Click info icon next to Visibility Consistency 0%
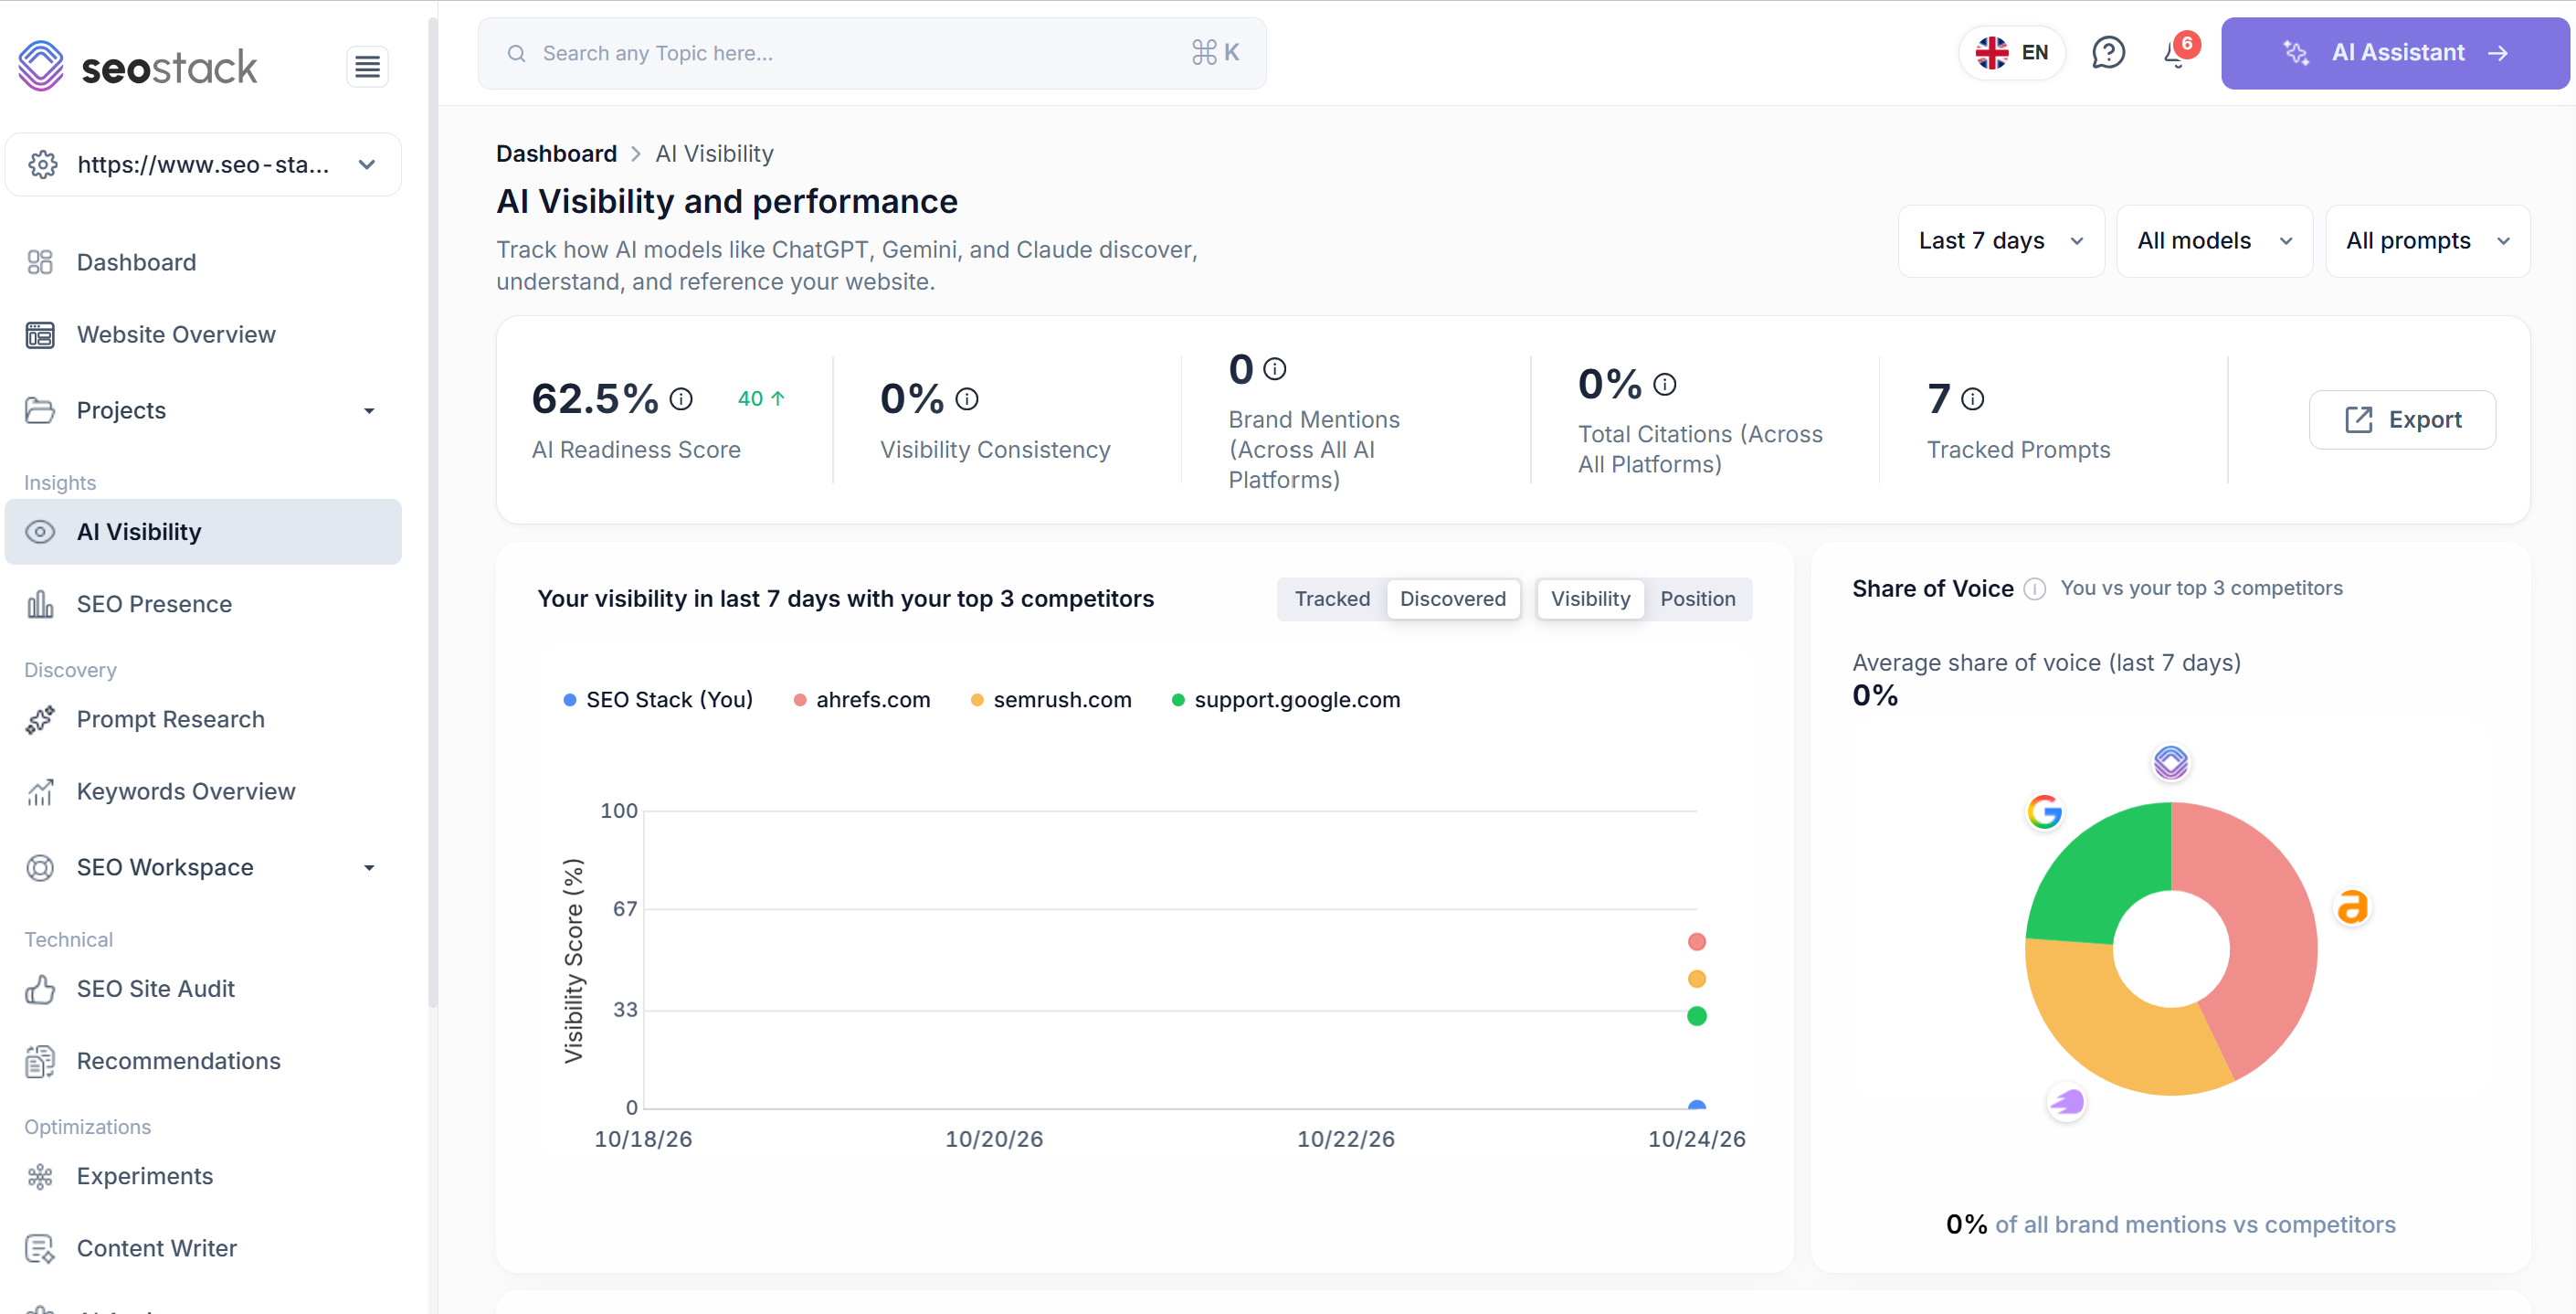Image resolution: width=2576 pixels, height=1314 pixels. [x=967, y=400]
